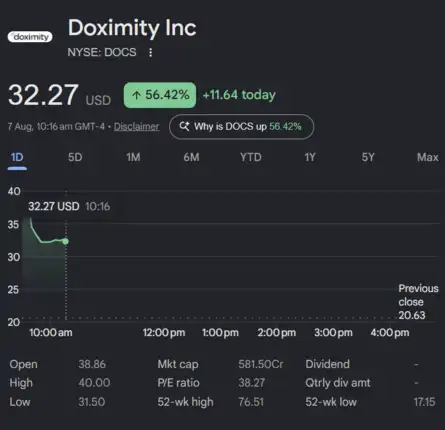Click the Doximity logo badge

pos(30,37)
